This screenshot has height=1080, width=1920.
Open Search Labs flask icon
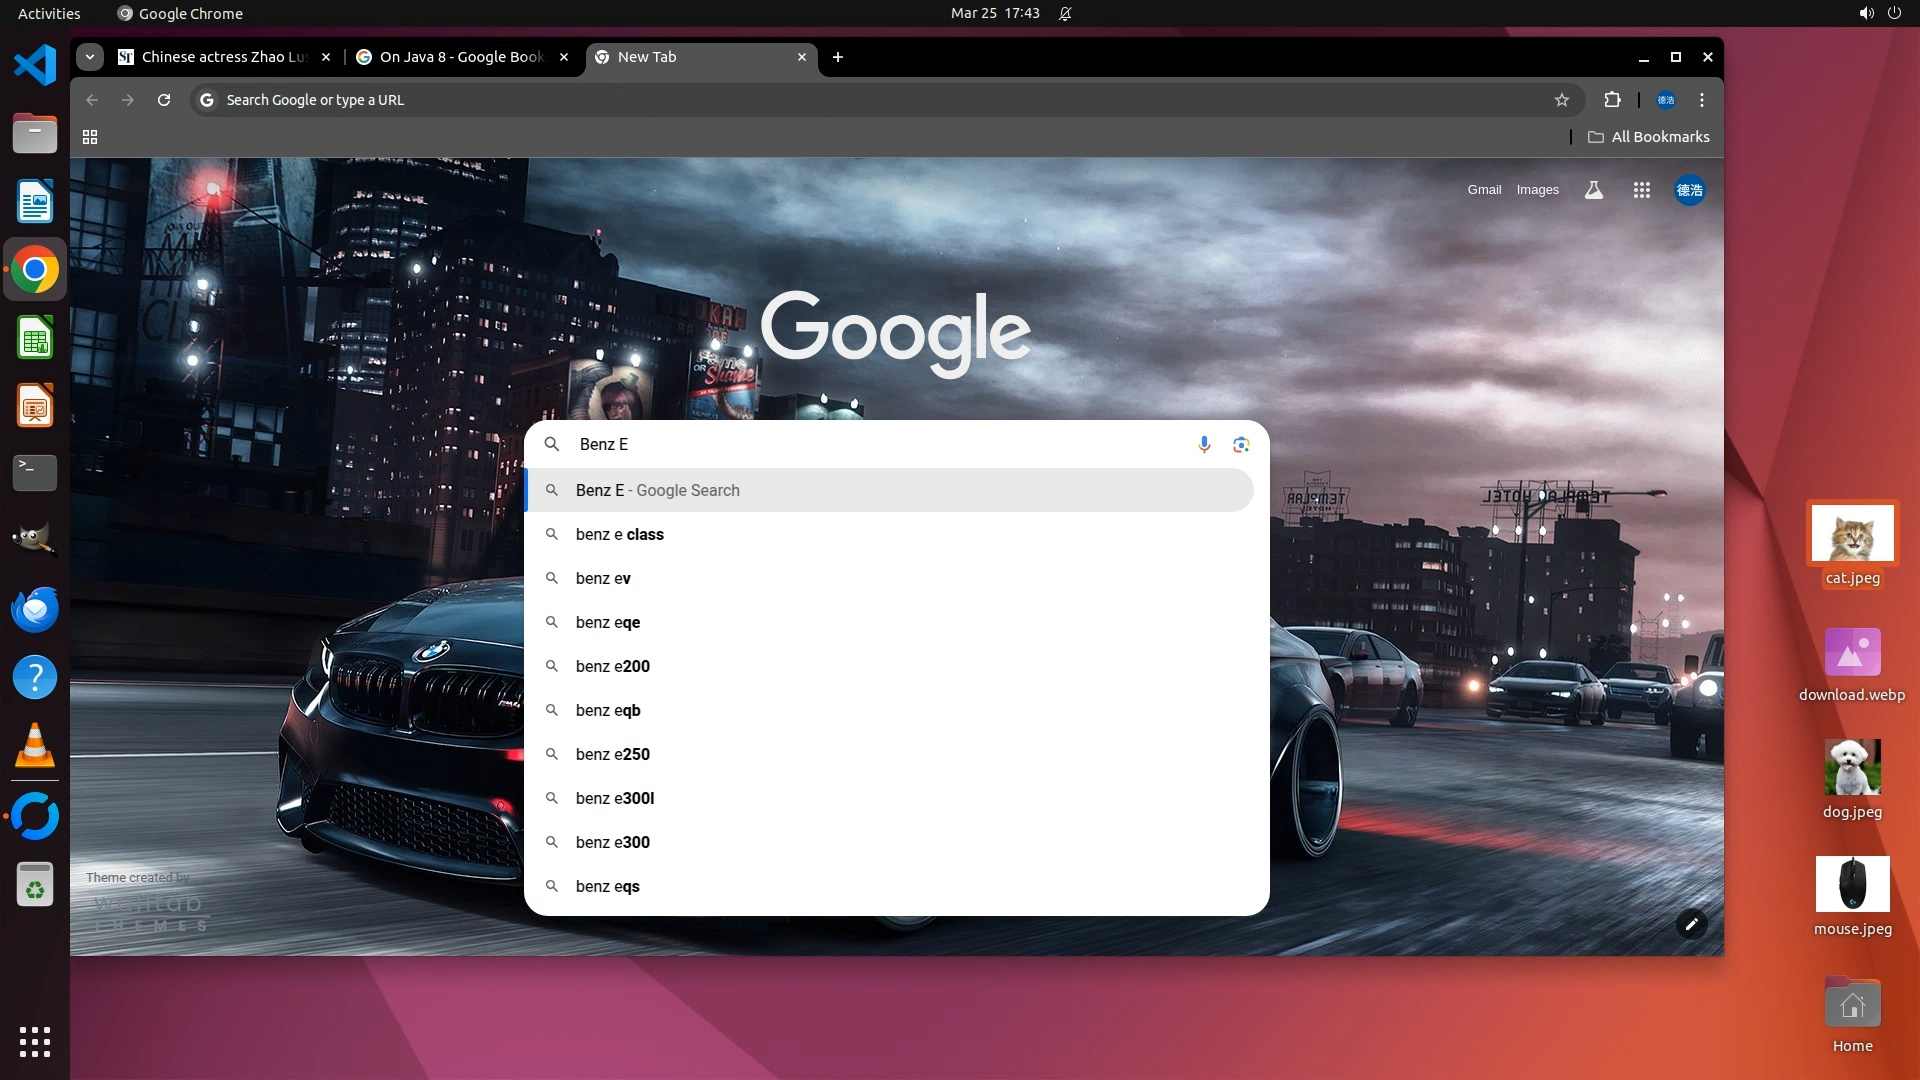click(x=1594, y=190)
